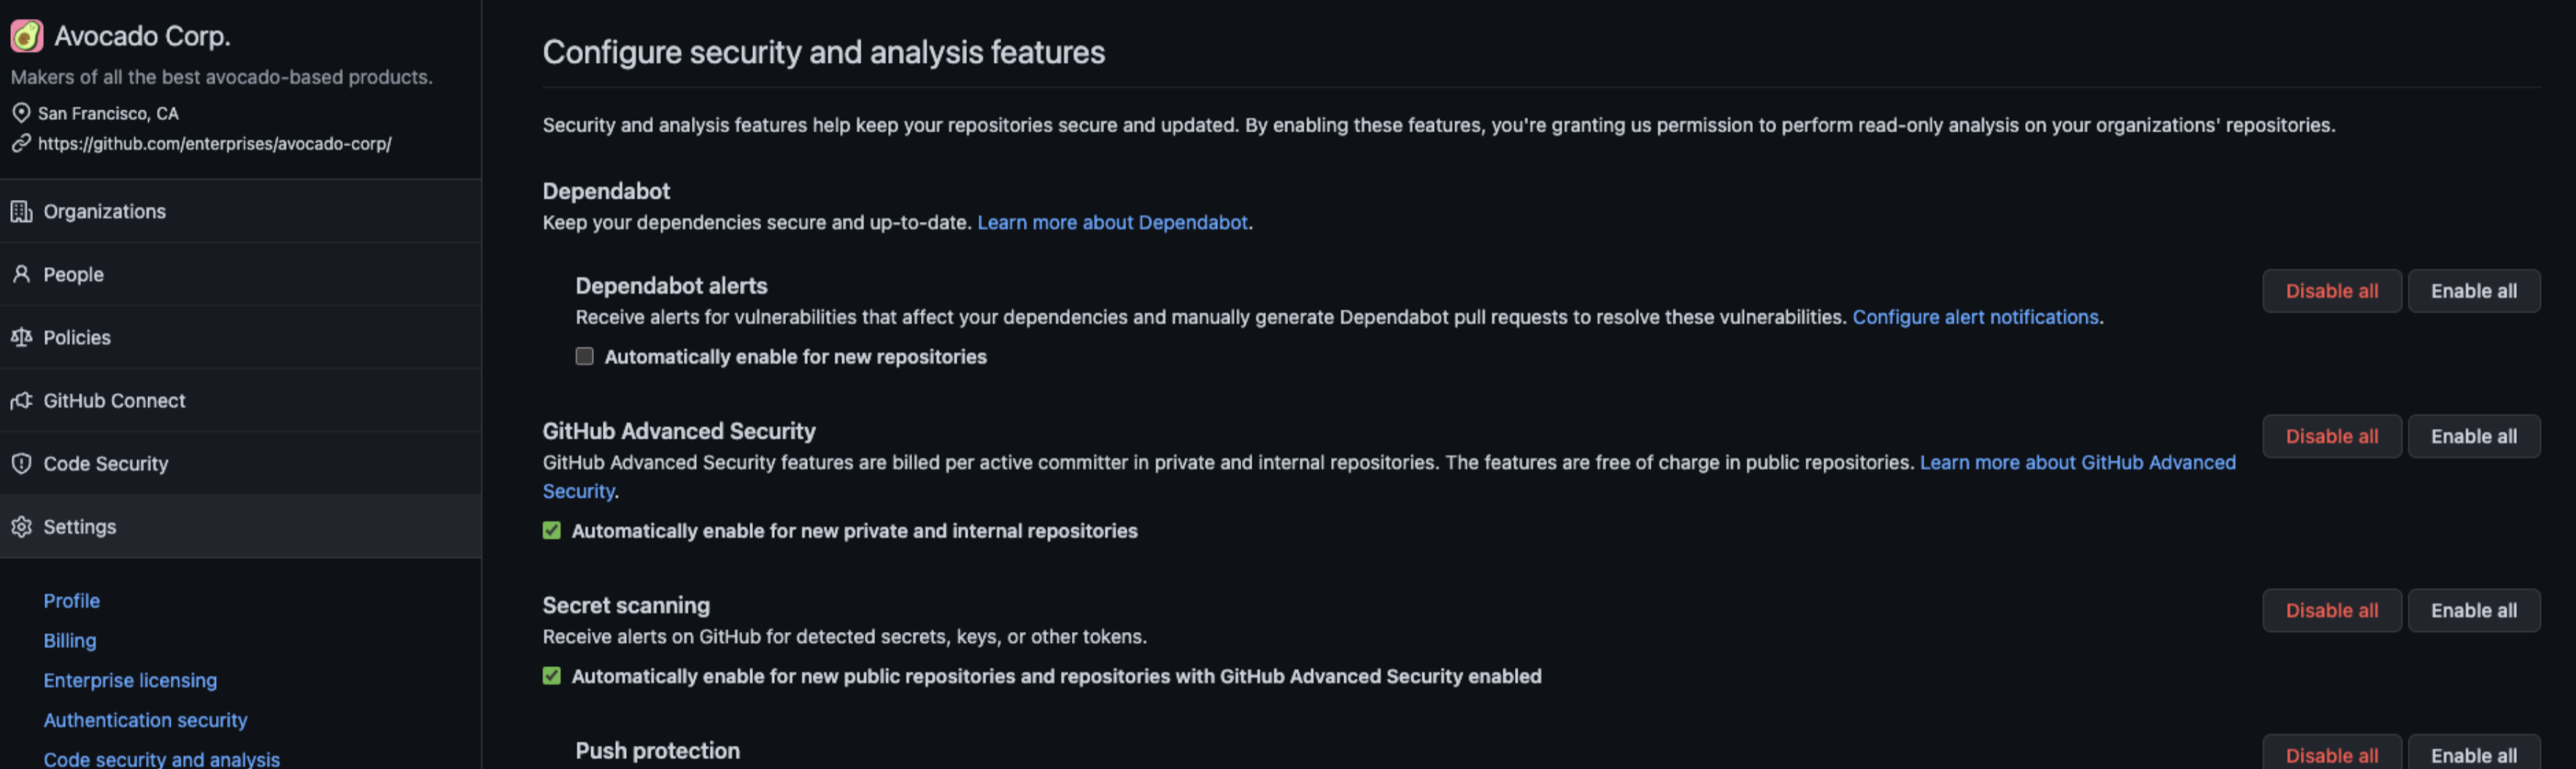Click the link icon beside the enterprise URL
The image size is (2576, 769).
(x=18, y=143)
